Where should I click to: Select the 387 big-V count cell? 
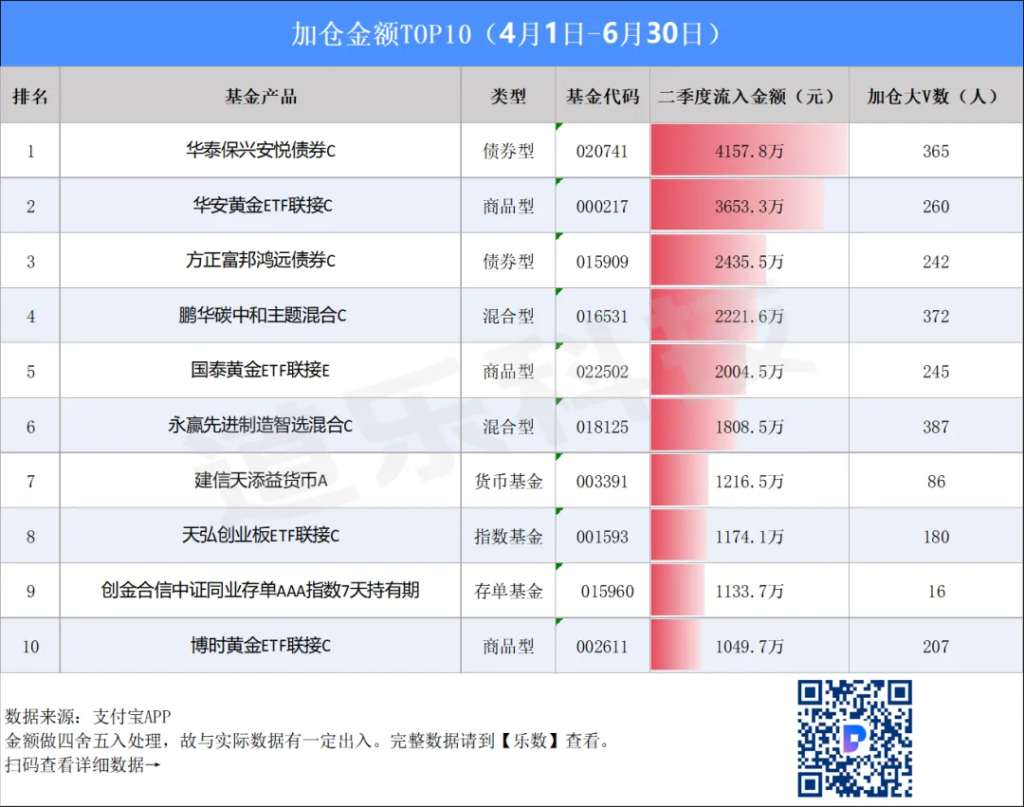click(935, 426)
